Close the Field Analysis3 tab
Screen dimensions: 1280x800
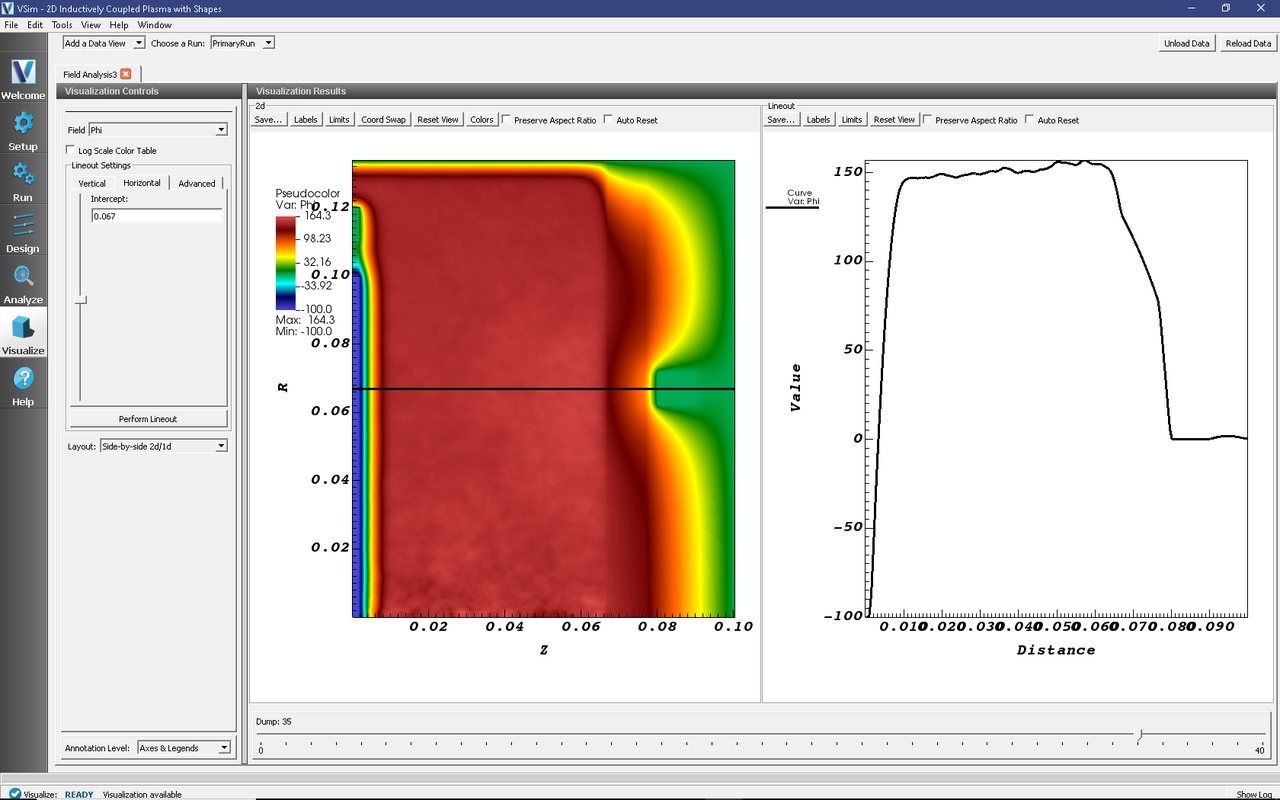126,74
